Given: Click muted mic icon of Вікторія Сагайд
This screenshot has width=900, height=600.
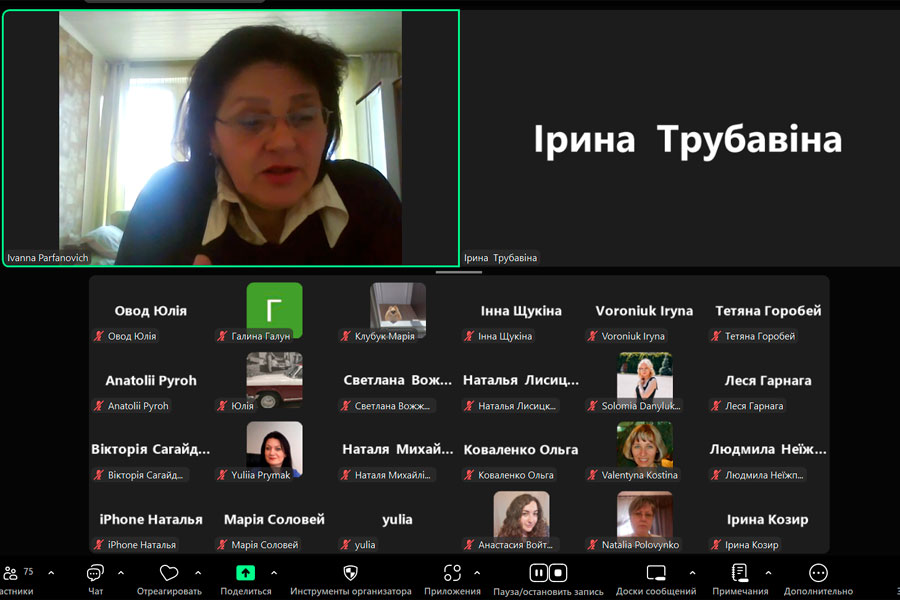Looking at the screenshot, I should (99, 475).
